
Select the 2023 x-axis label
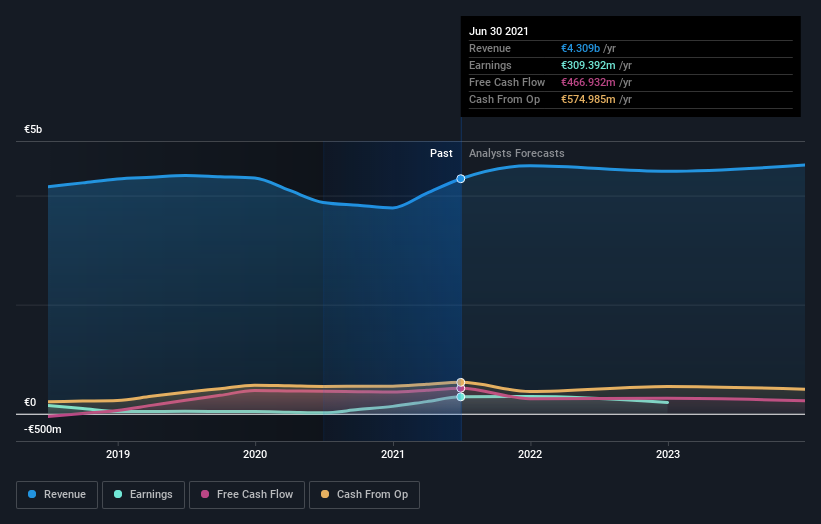pyautogui.click(x=668, y=454)
